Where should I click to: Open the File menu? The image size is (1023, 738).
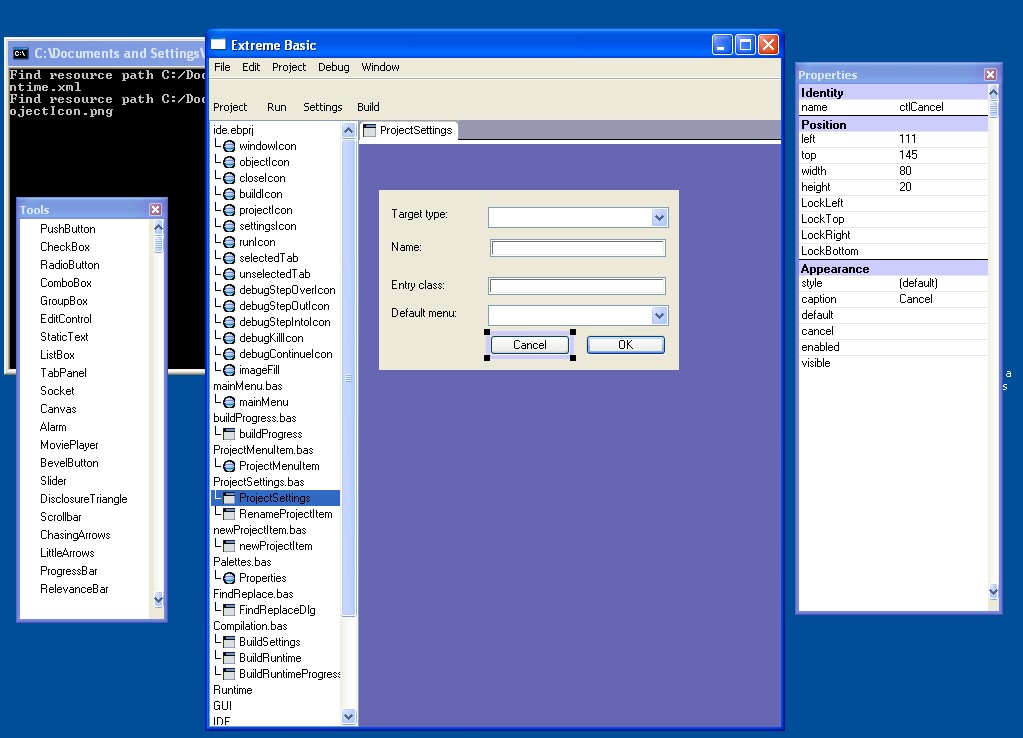[x=222, y=67]
